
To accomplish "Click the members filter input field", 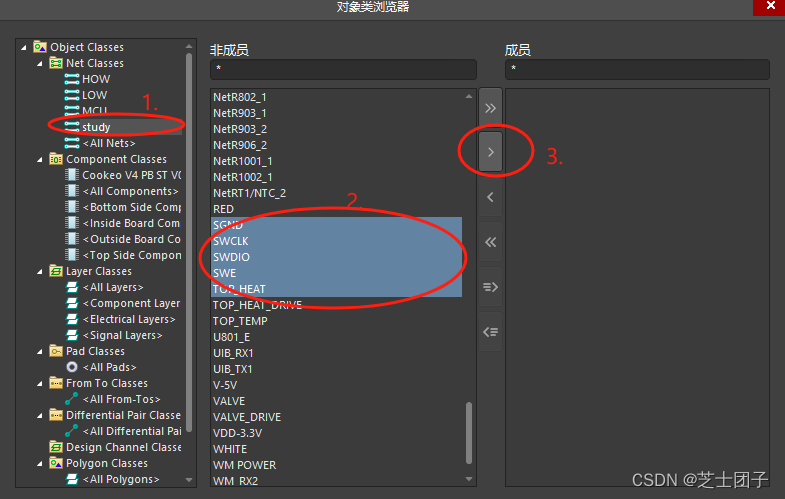I will click(x=637, y=69).
